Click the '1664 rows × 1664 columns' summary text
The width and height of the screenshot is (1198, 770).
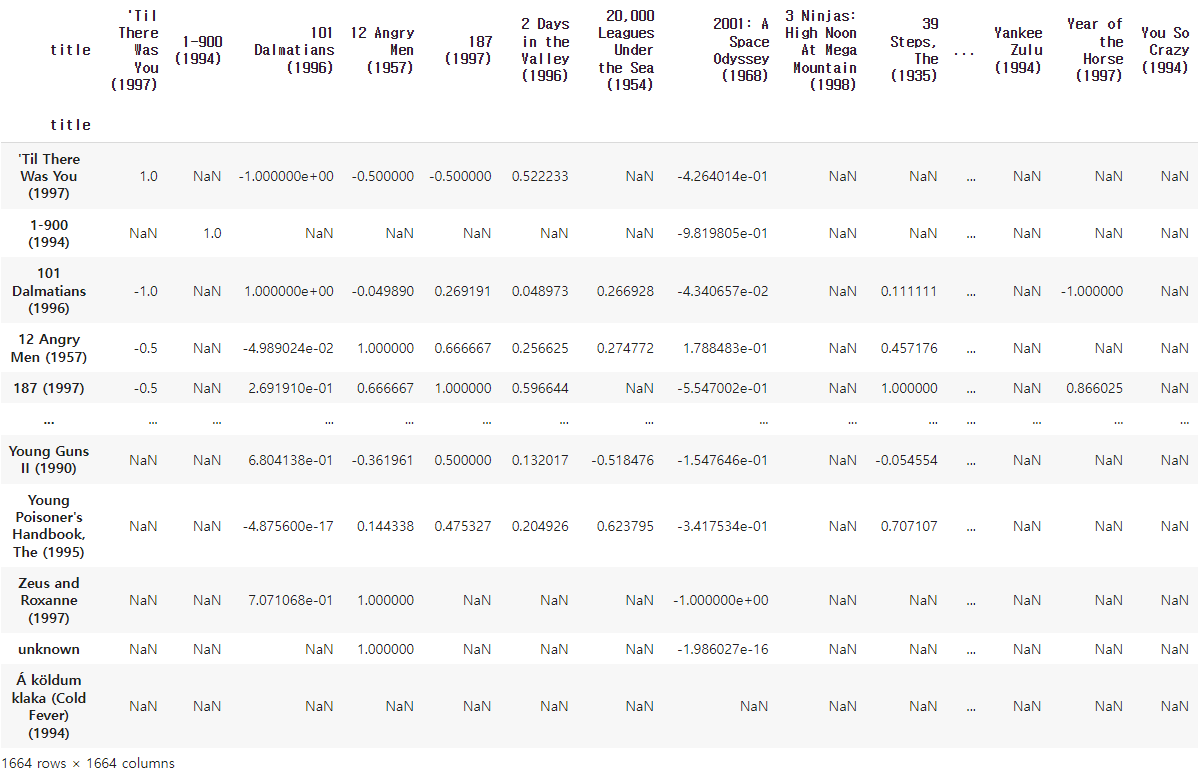click(x=87, y=762)
